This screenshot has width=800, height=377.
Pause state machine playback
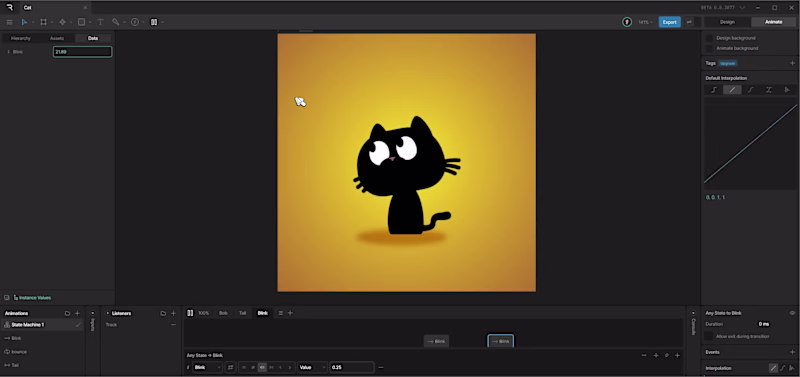tap(190, 313)
